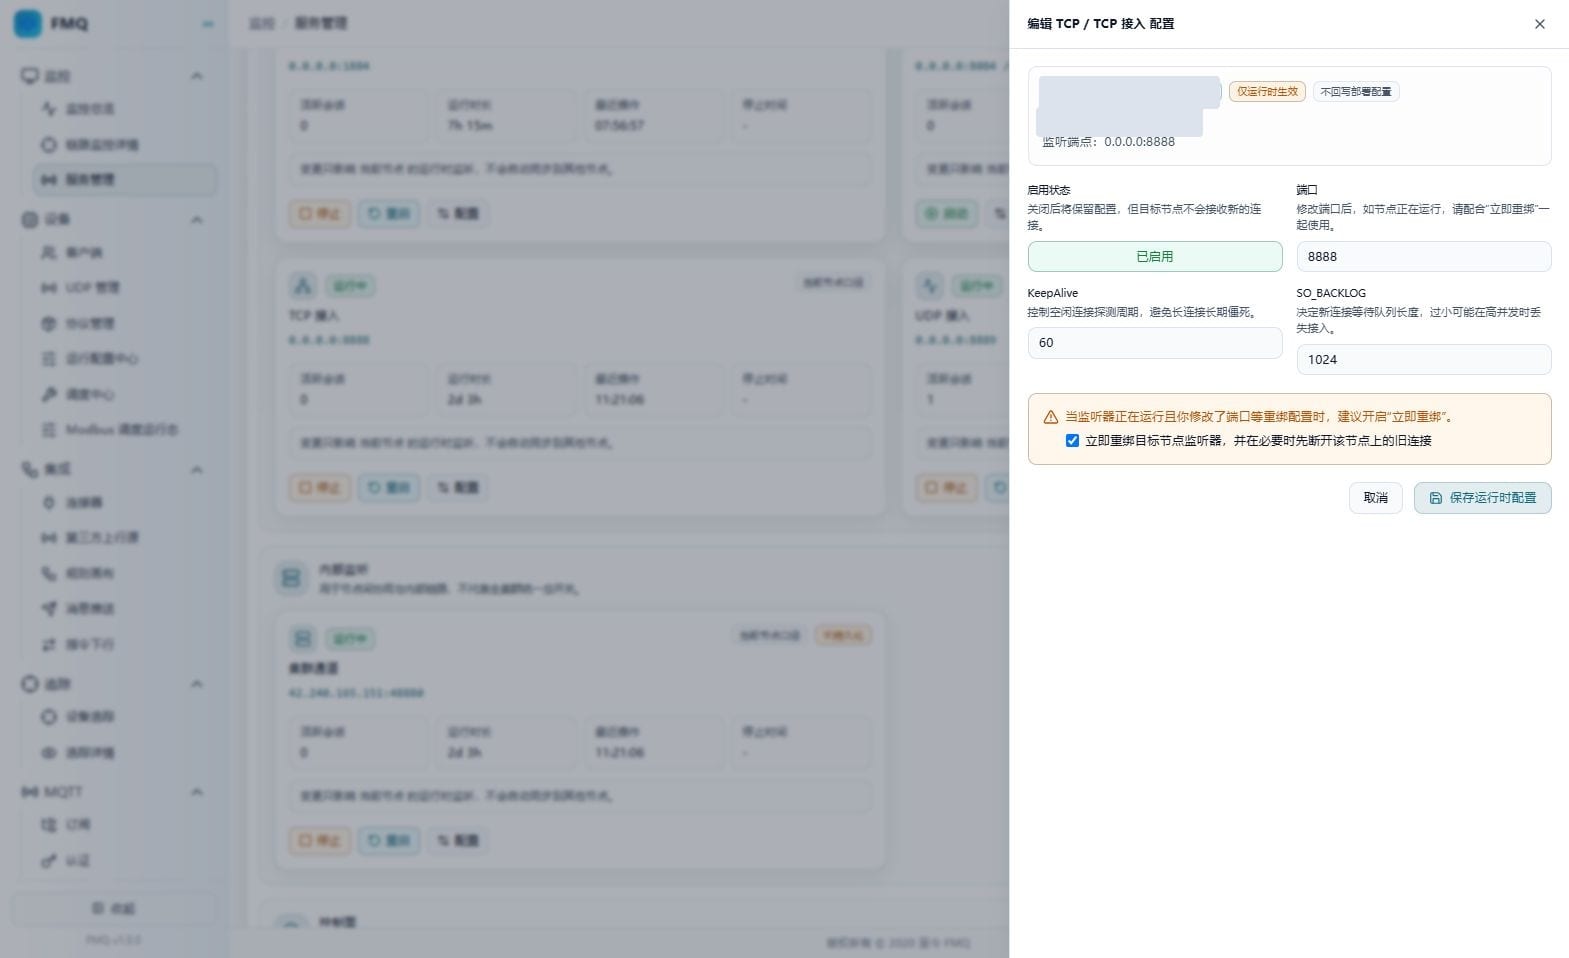
Task: Focus the SO_BACKLOG field showing 1024
Action: 1423,360
